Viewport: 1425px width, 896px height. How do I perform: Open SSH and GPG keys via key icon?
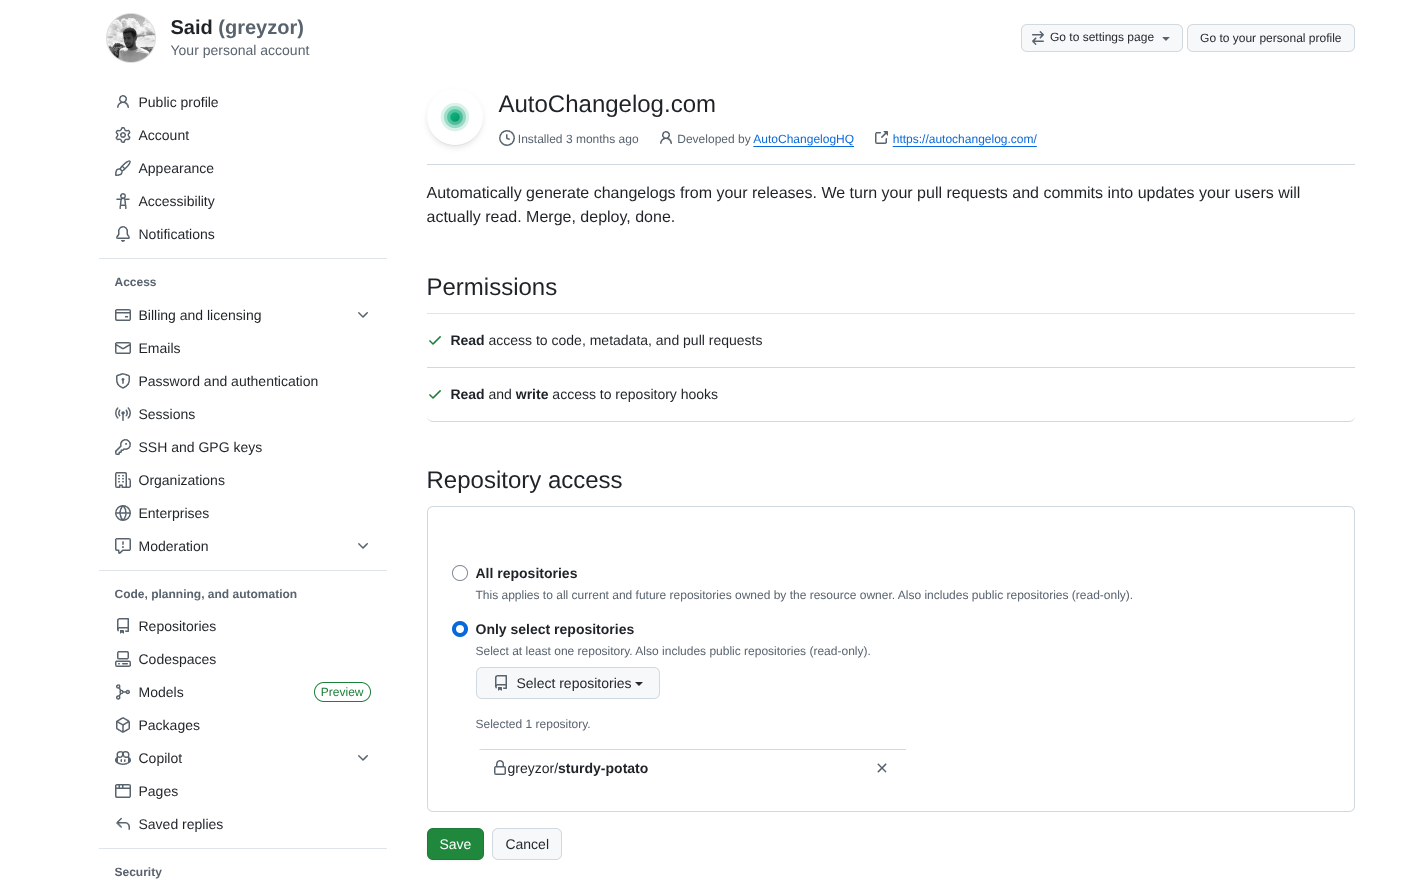pos(121,447)
